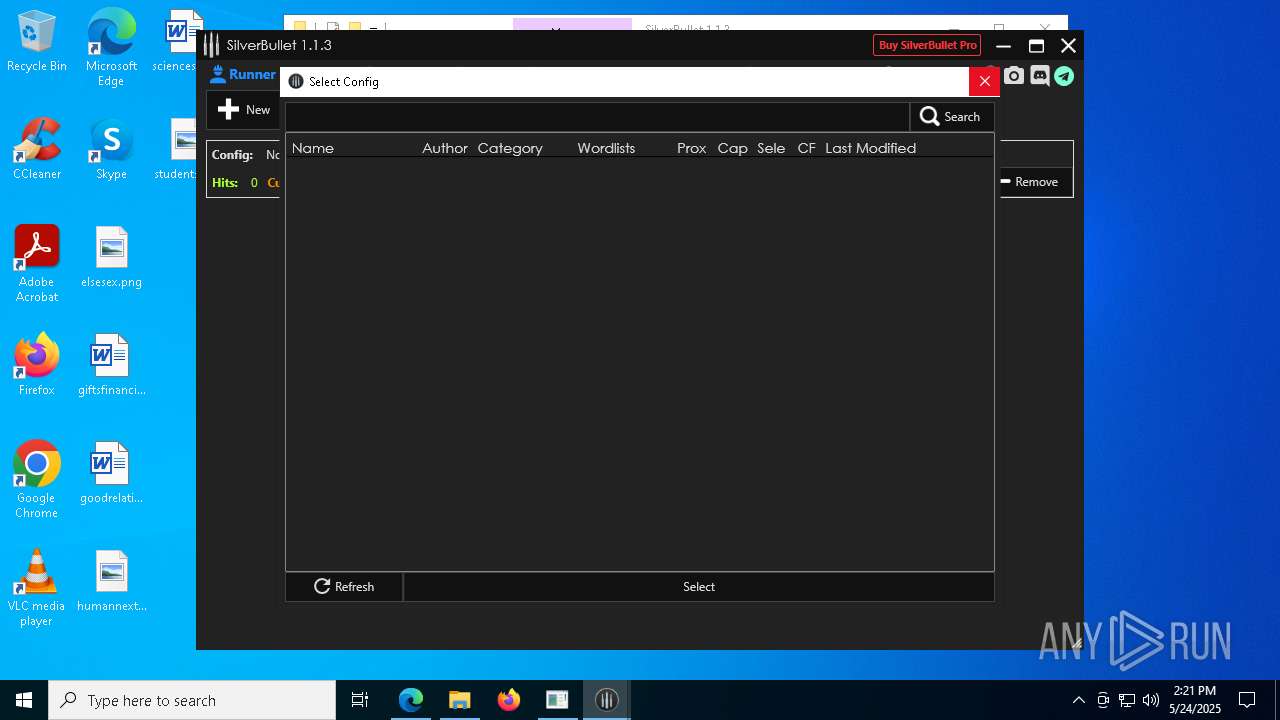Viewport: 1280px width, 720px height.
Task: Open VLC media player shortcut
Action: pyautogui.click(x=37, y=588)
